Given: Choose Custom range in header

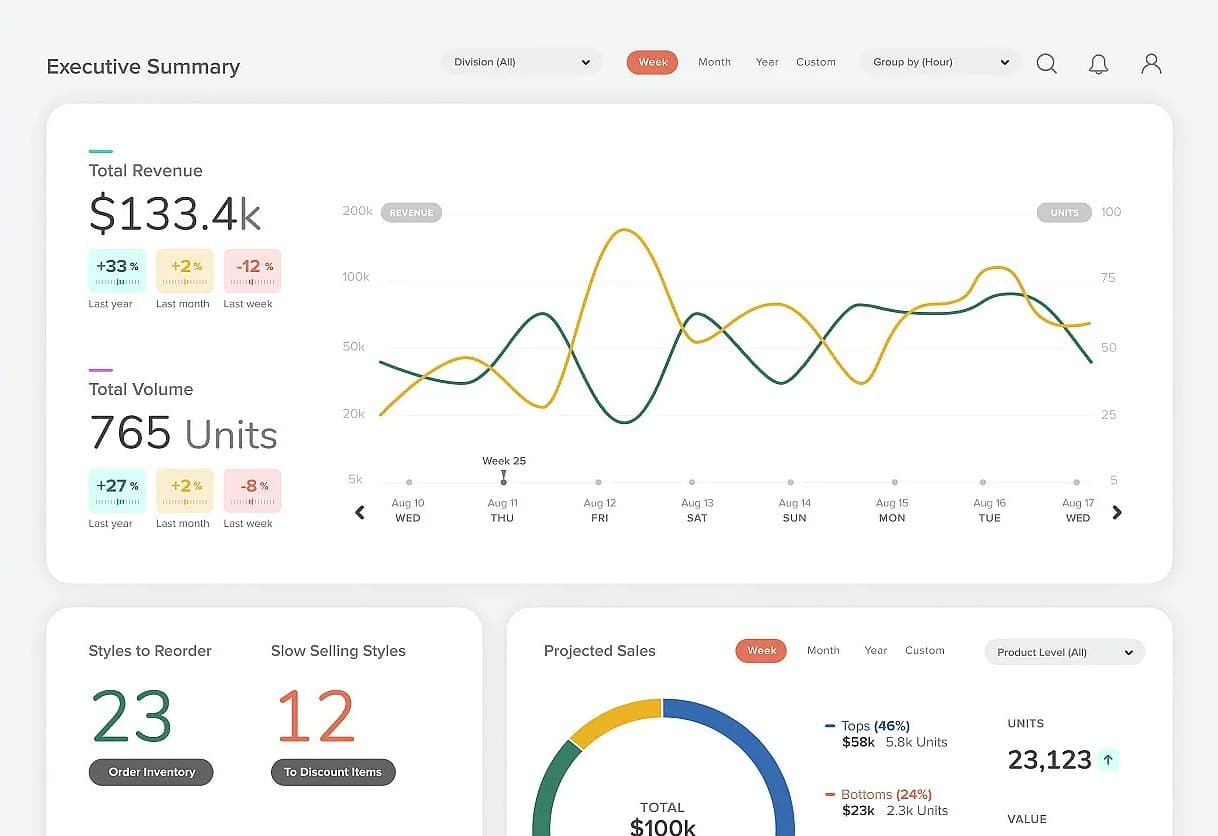Looking at the screenshot, I should click(816, 62).
